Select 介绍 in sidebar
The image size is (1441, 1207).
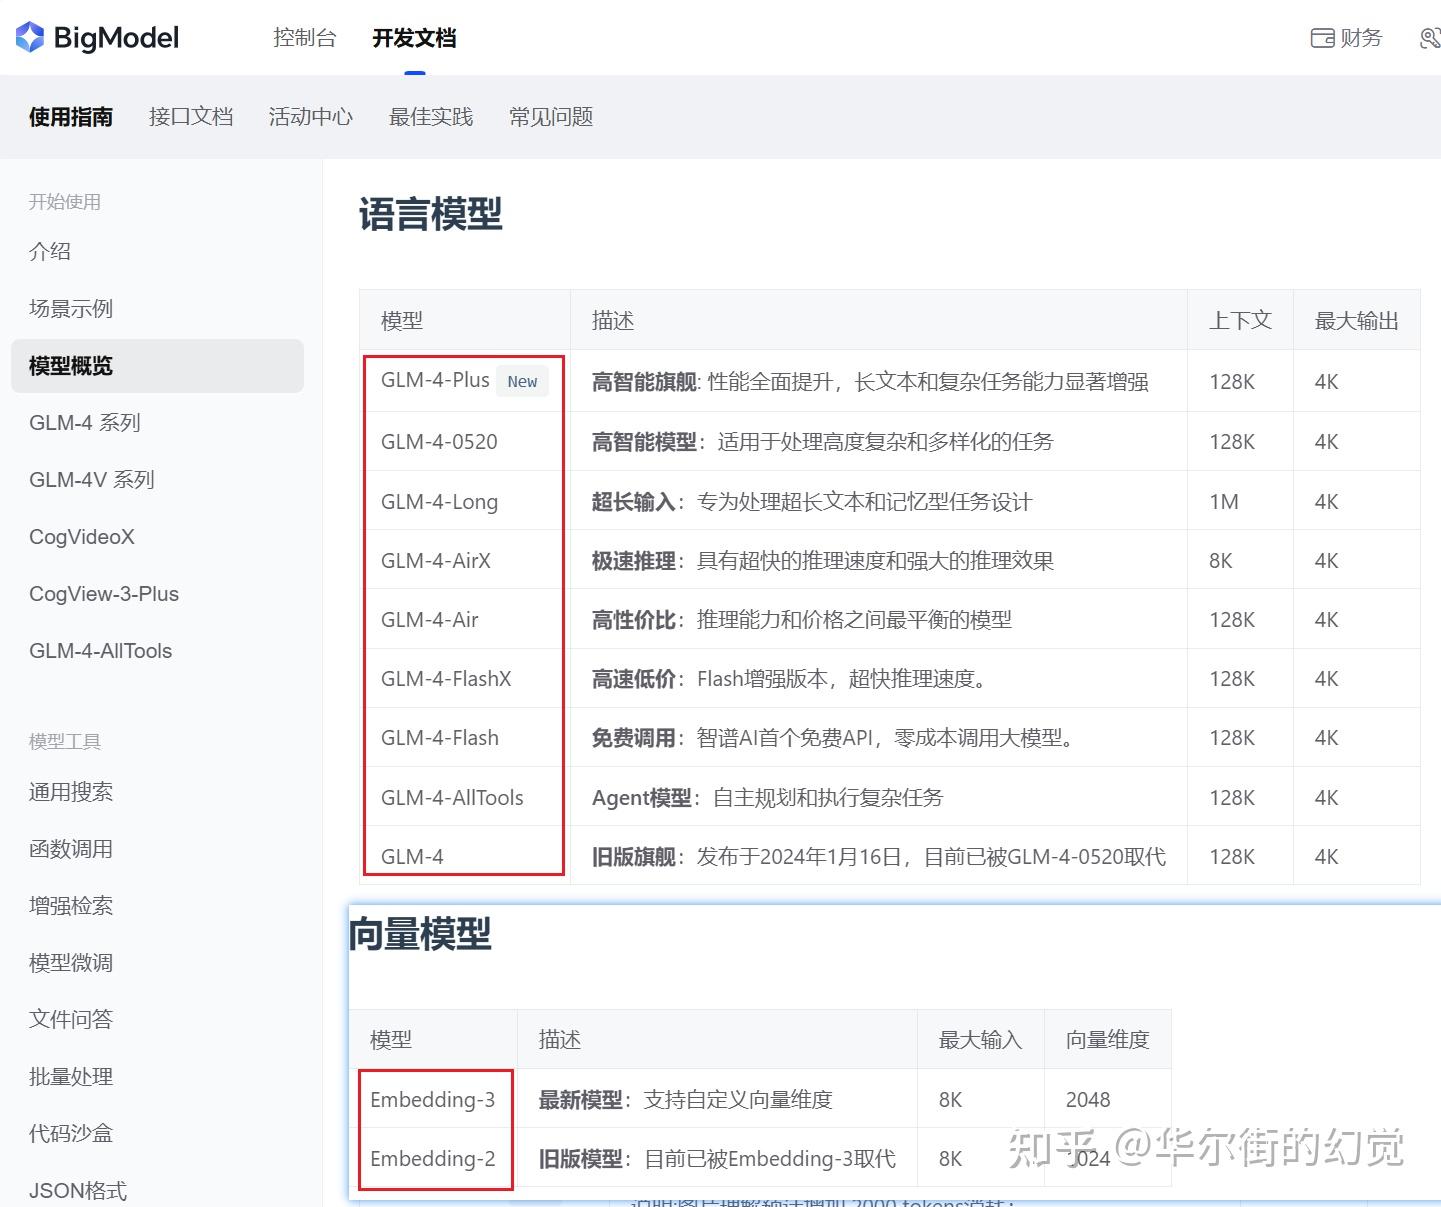click(50, 251)
